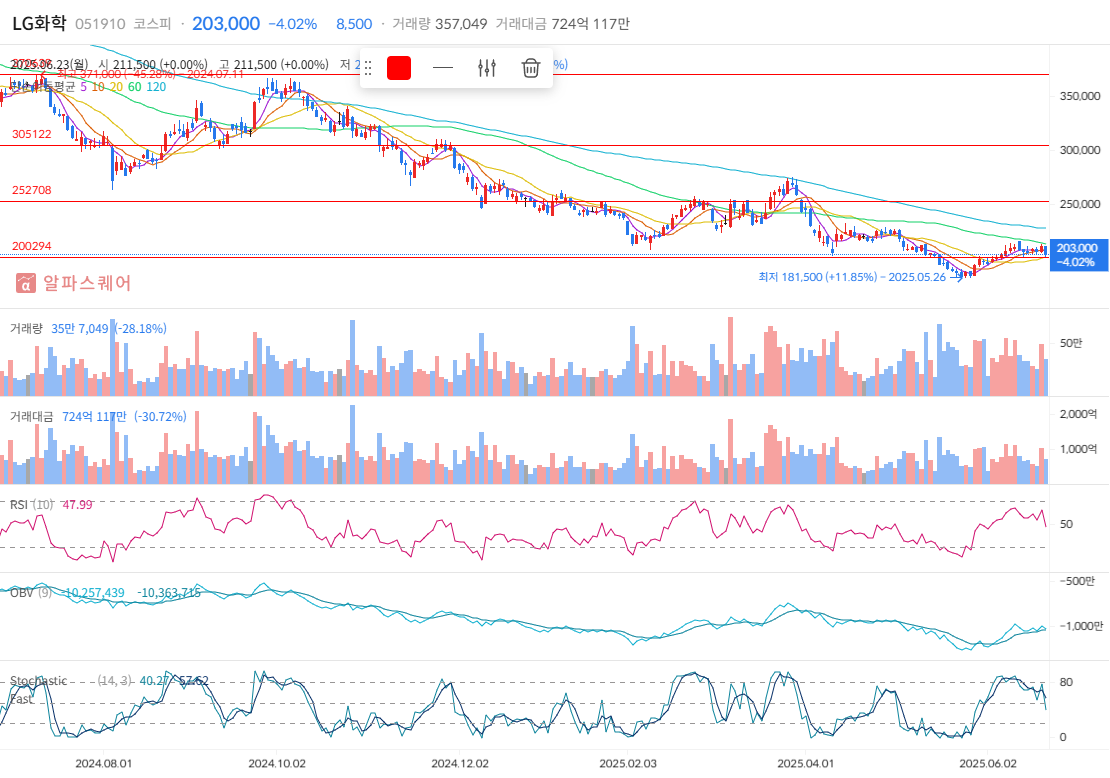The height and width of the screenshot is (778, 1110).
Task: Click the 2025.06.02 date axis label
Action: [988, 764]
